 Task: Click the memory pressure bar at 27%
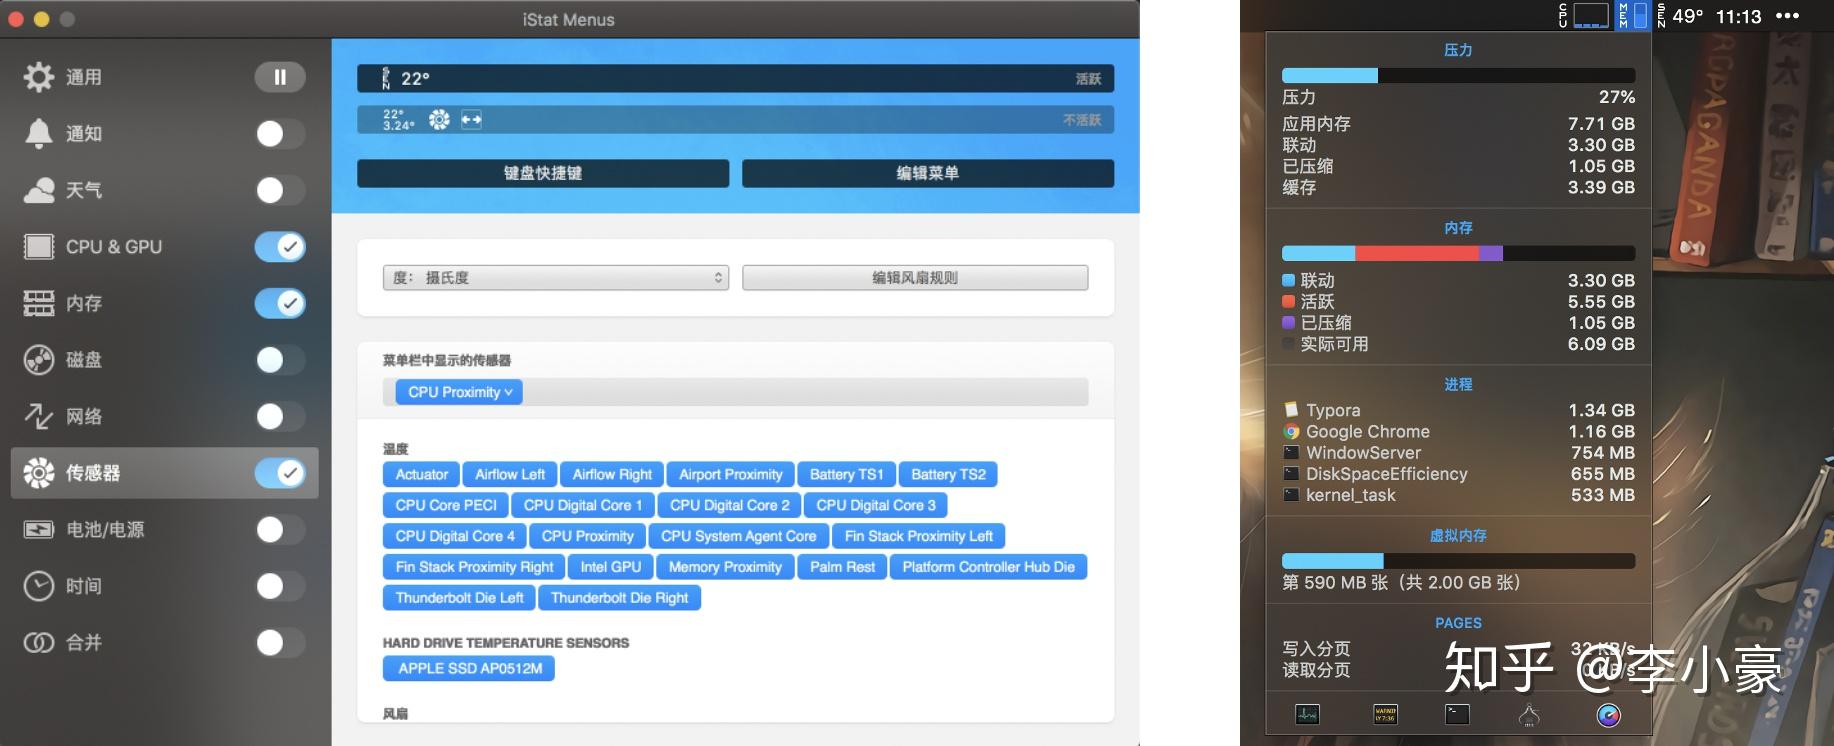coord(1458,76)
